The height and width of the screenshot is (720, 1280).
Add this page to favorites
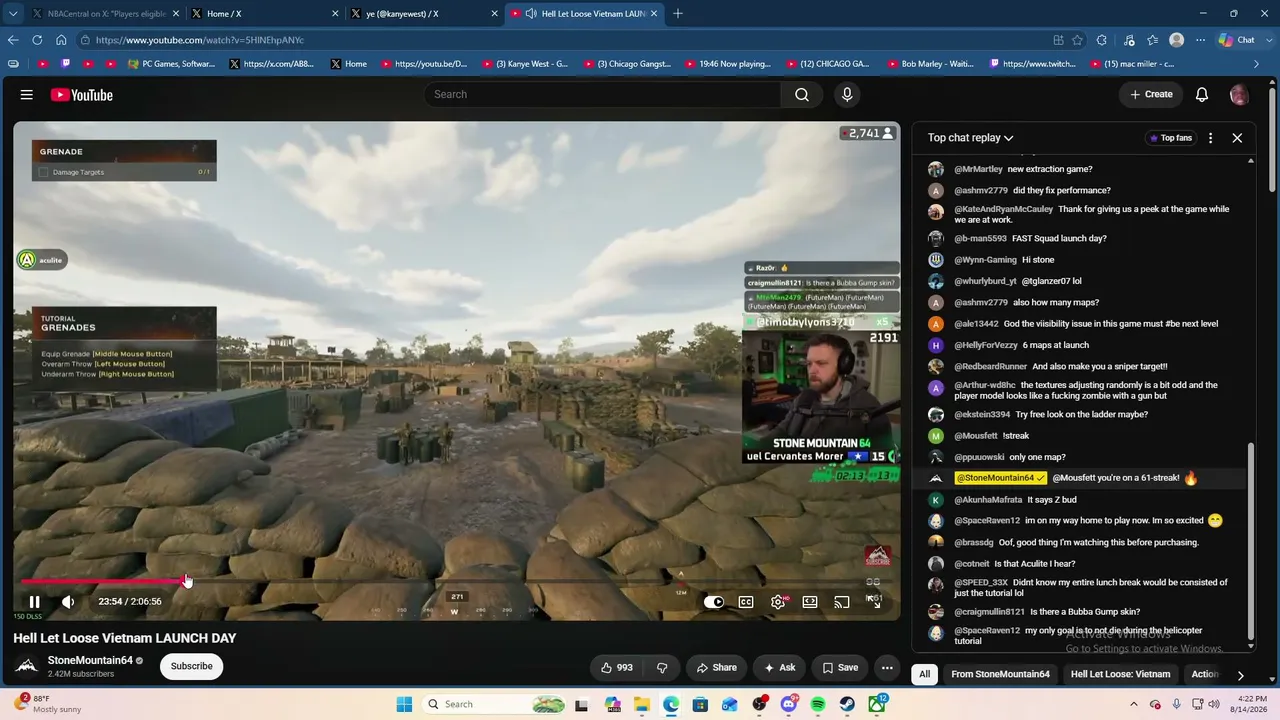click(x=1077, y=40)
